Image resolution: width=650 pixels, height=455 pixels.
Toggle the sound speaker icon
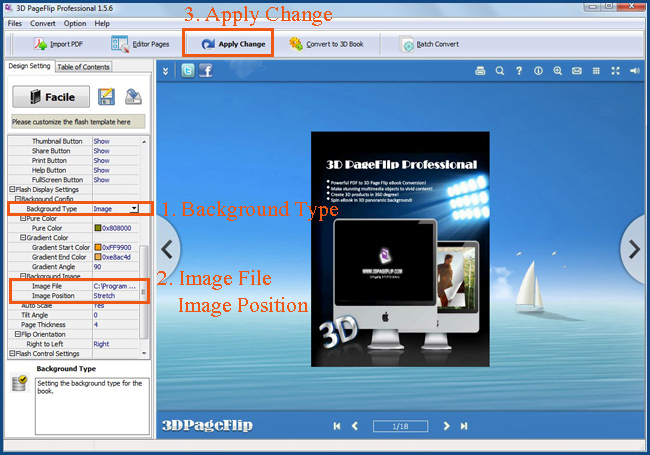[635, 71]
